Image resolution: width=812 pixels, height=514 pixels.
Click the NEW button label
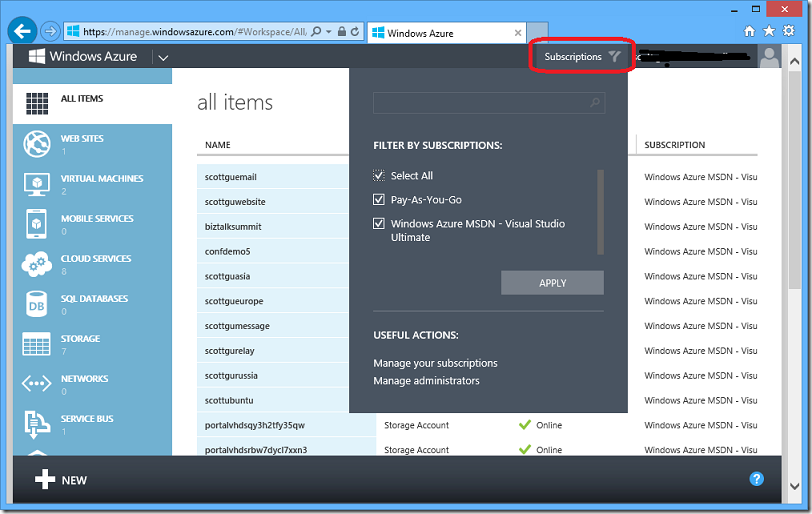coord(74,480)
